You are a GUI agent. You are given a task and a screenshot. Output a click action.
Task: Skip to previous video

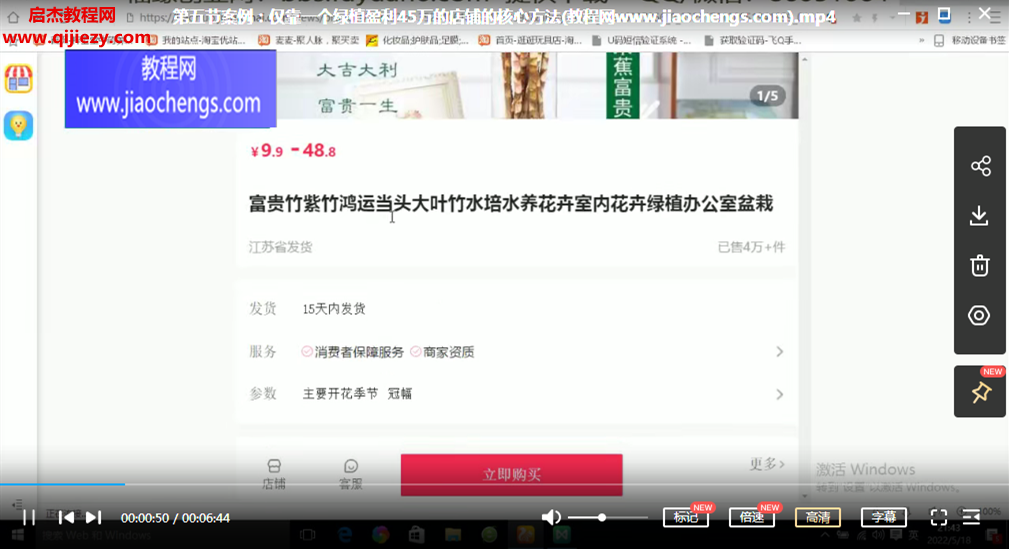click(x=66, y=517)
